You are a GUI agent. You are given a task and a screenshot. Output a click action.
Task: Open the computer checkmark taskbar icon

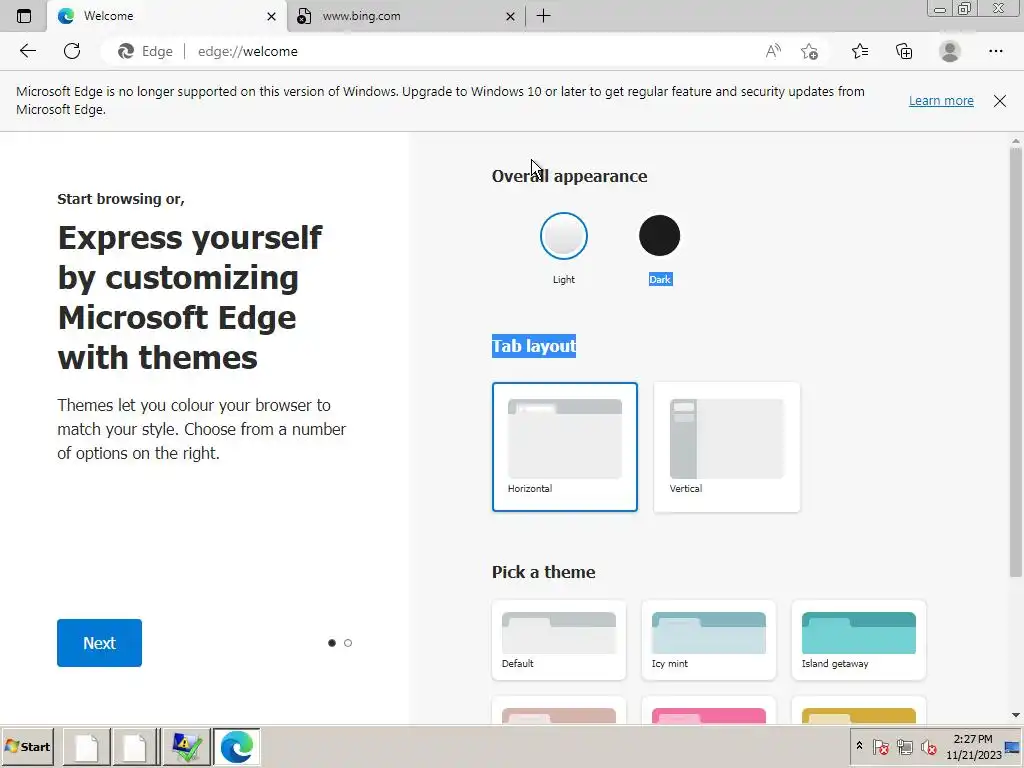point(186,746)
